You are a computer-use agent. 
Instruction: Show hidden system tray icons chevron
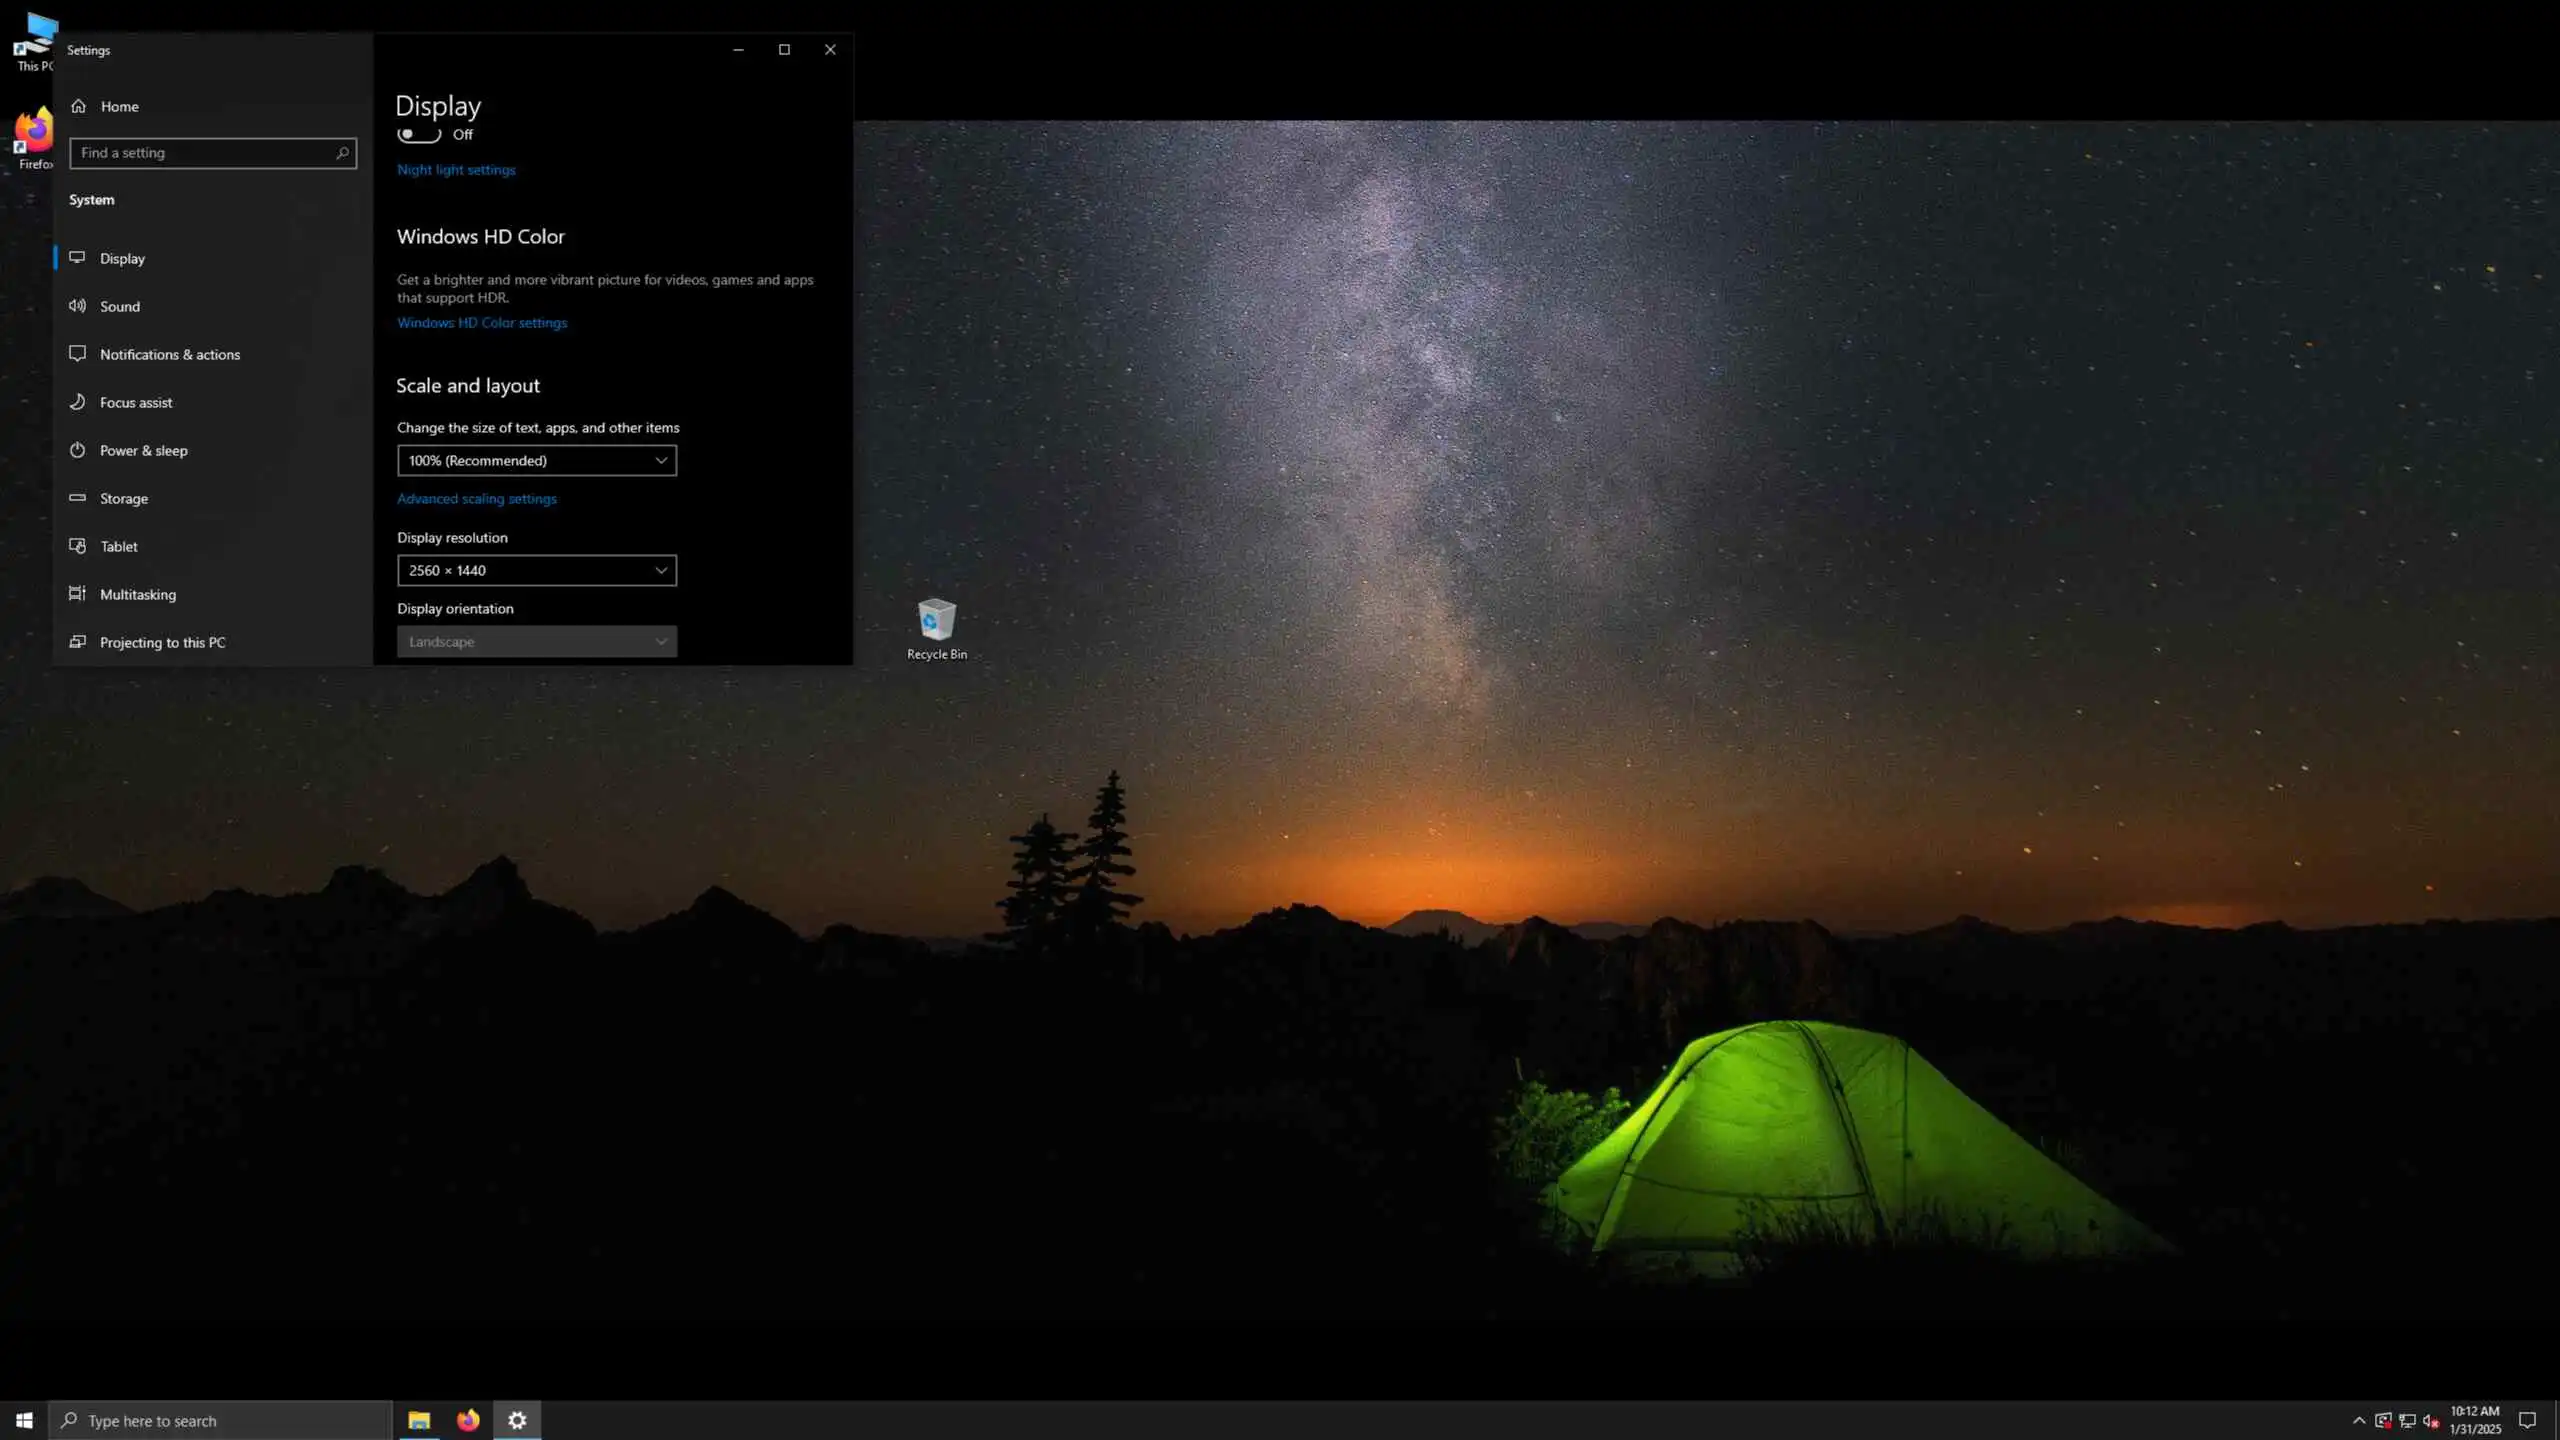pos(2359,1420)
